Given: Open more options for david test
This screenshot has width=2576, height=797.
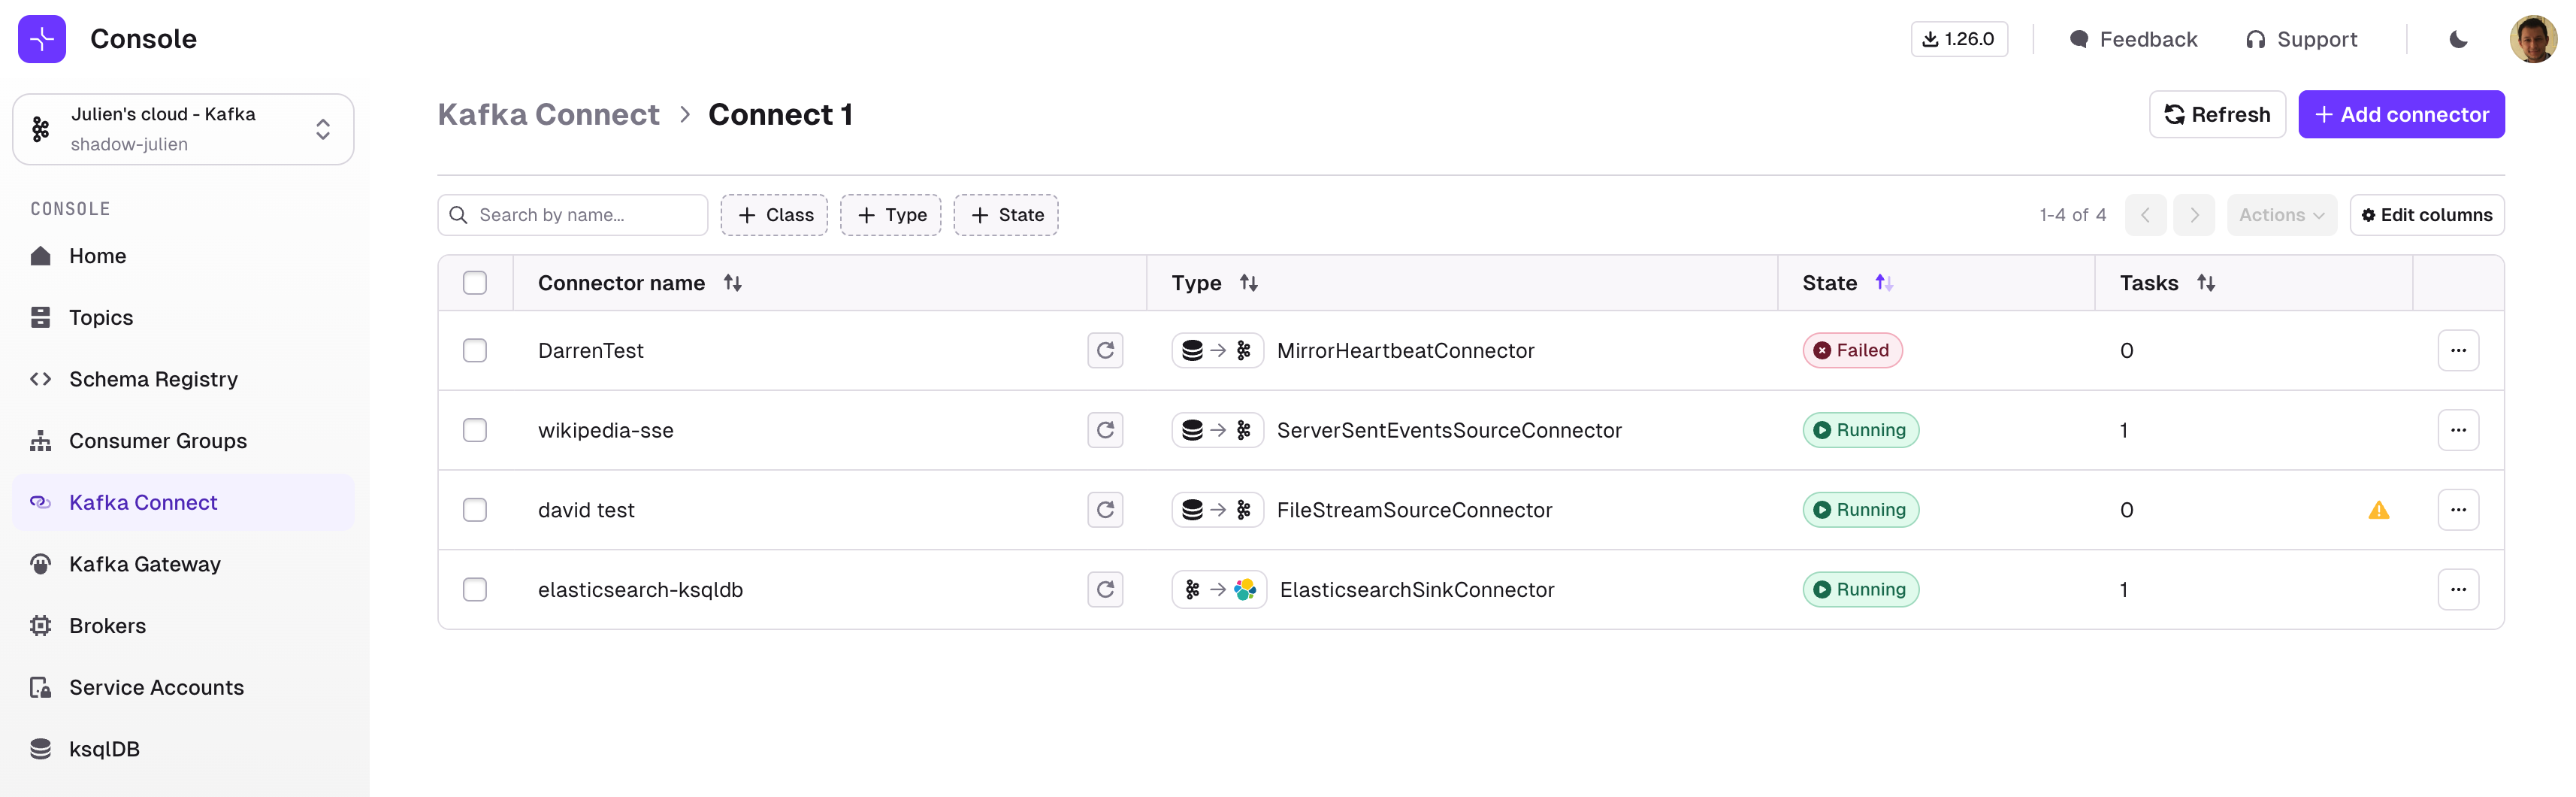Looking at the screenshot, I should click(x=2458, y=510).
